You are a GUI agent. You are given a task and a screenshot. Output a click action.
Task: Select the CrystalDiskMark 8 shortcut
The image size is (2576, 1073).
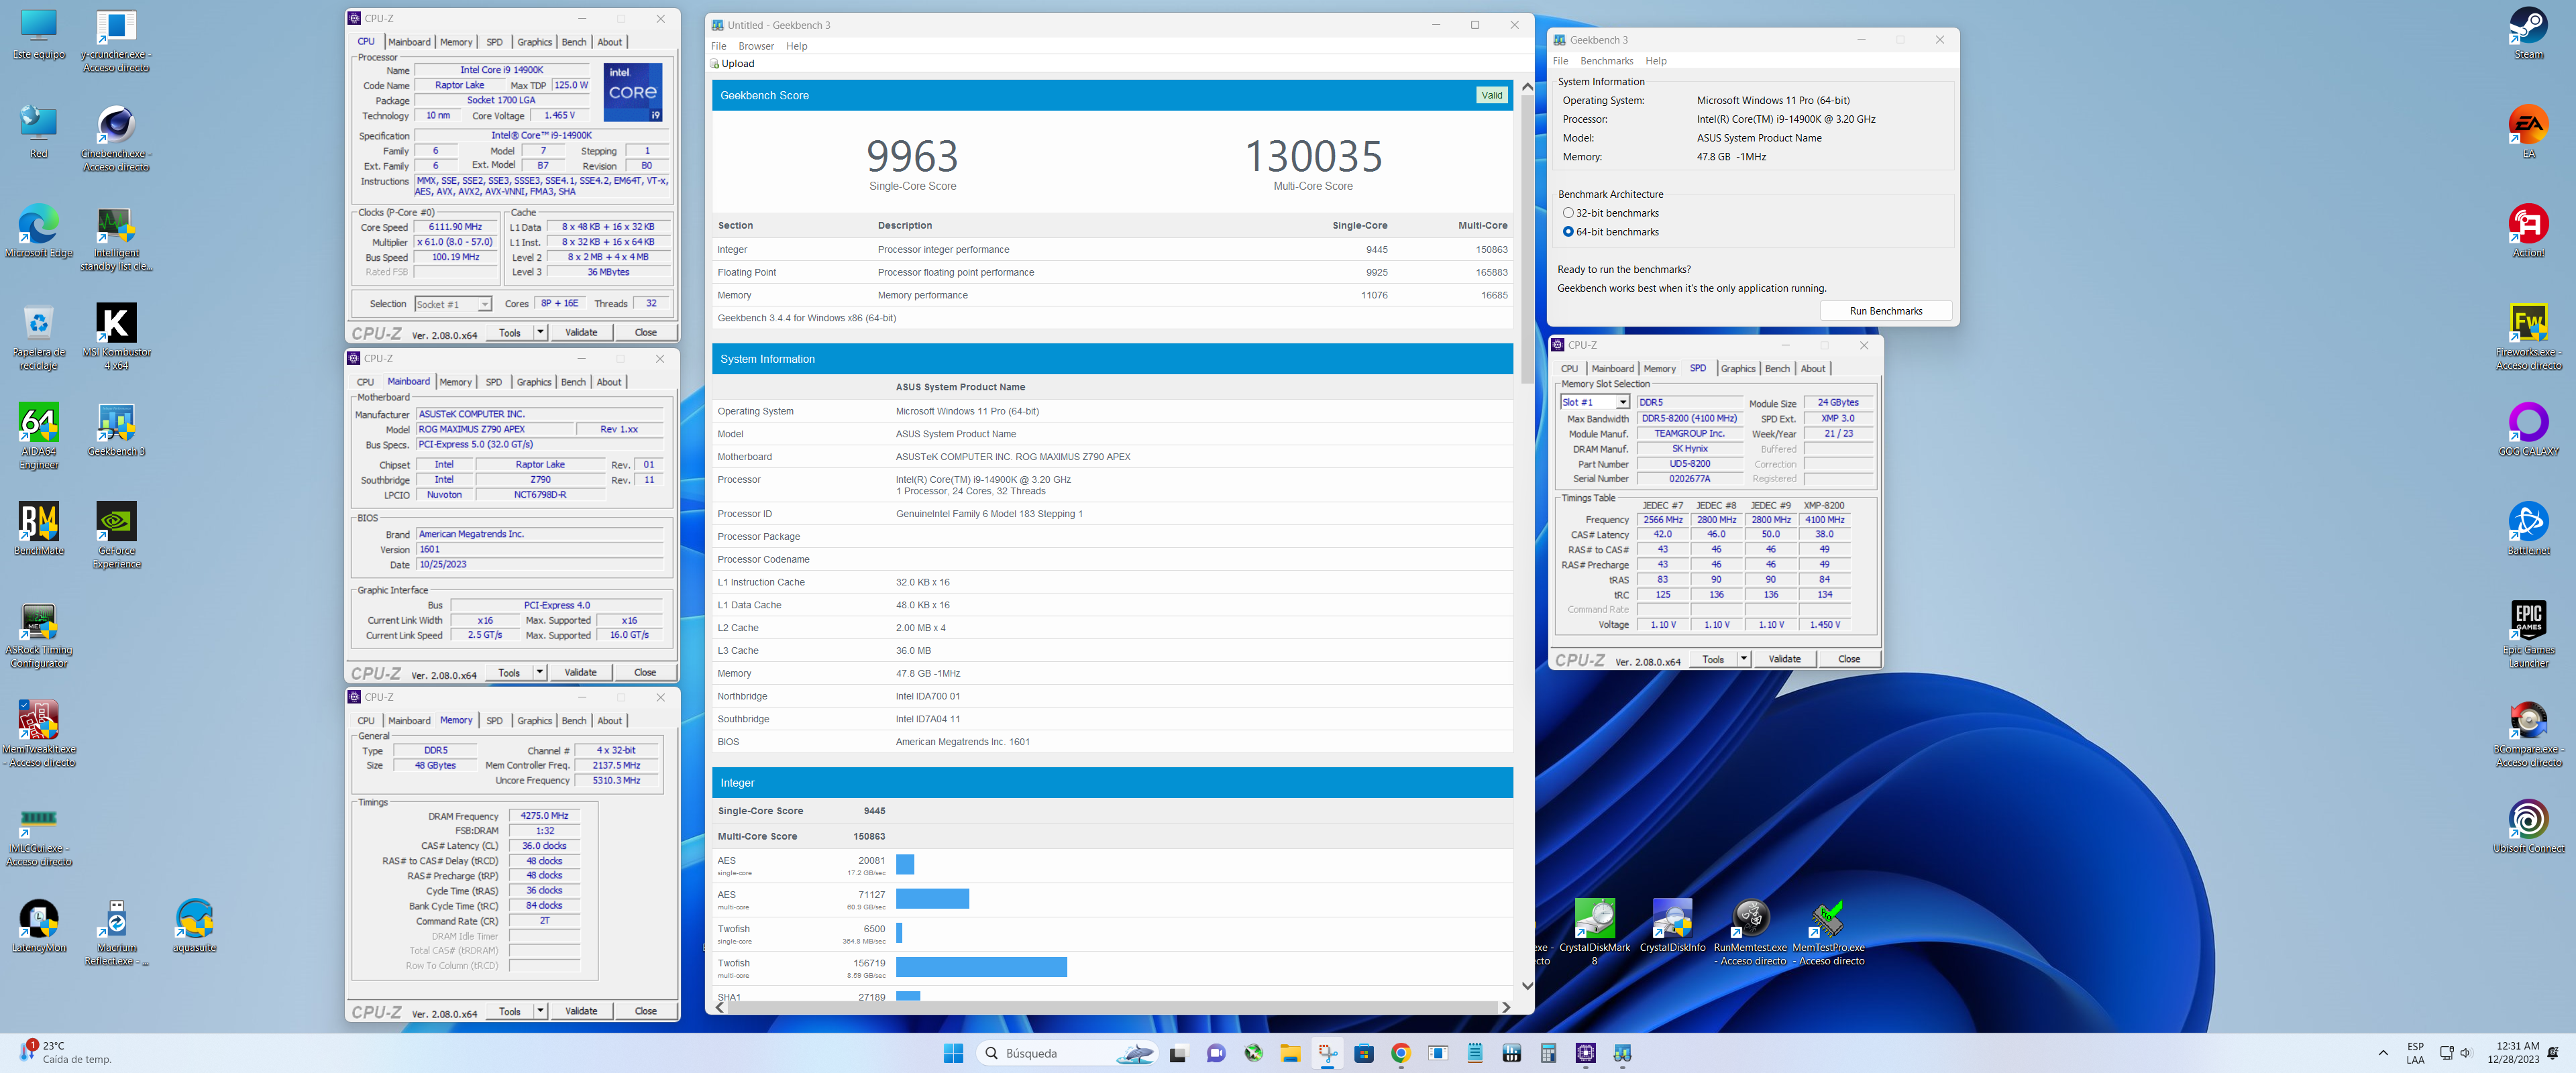click(x=1594, y=932)
